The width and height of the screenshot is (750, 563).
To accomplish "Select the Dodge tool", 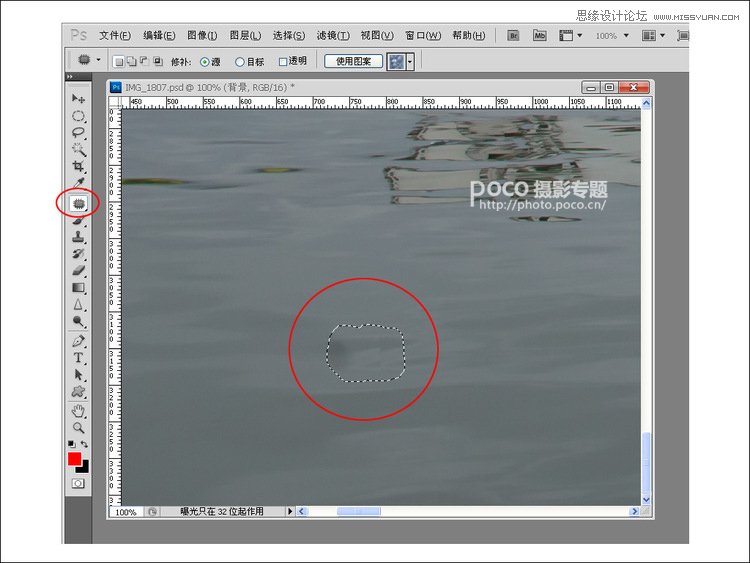I will pyautogui.click(x=78, y=321).
